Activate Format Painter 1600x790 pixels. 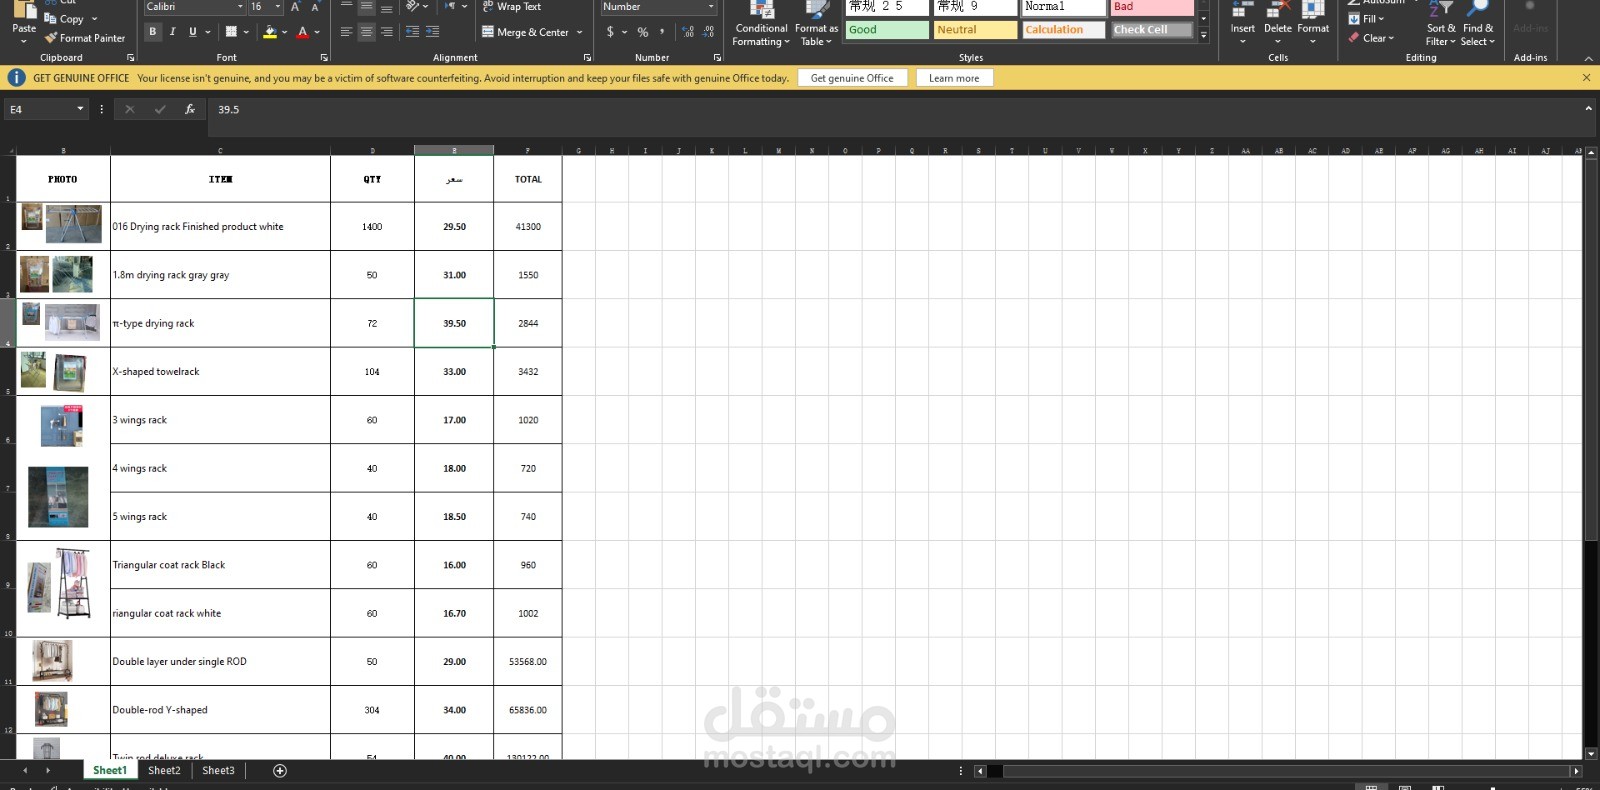[x=85, y=38]
